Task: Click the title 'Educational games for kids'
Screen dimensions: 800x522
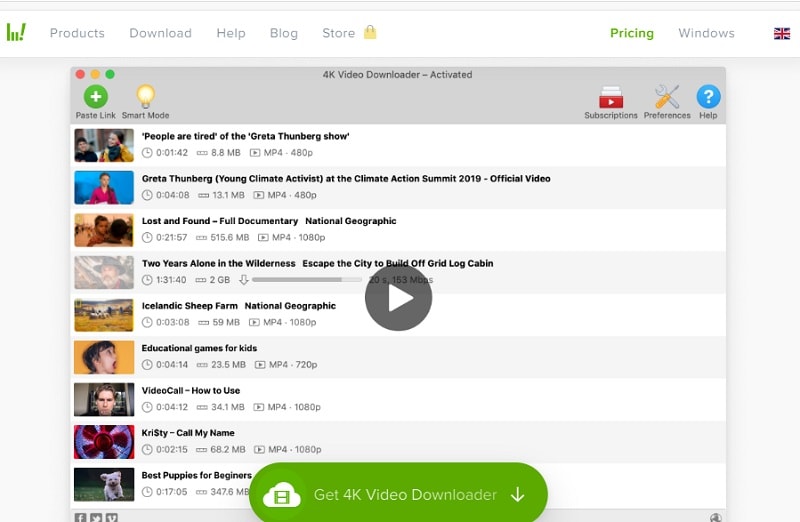Action: [199, 348]
